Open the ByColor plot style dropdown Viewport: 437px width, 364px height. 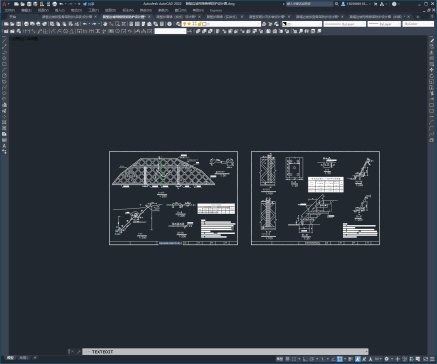(x=418, y=24)
